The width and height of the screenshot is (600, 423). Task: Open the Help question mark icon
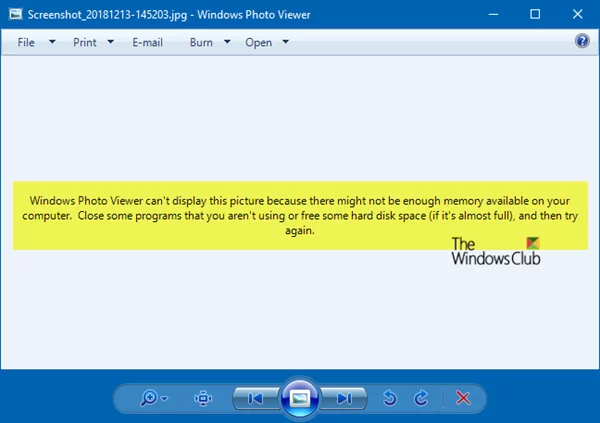pyautogui.click(x=582, y=41)
